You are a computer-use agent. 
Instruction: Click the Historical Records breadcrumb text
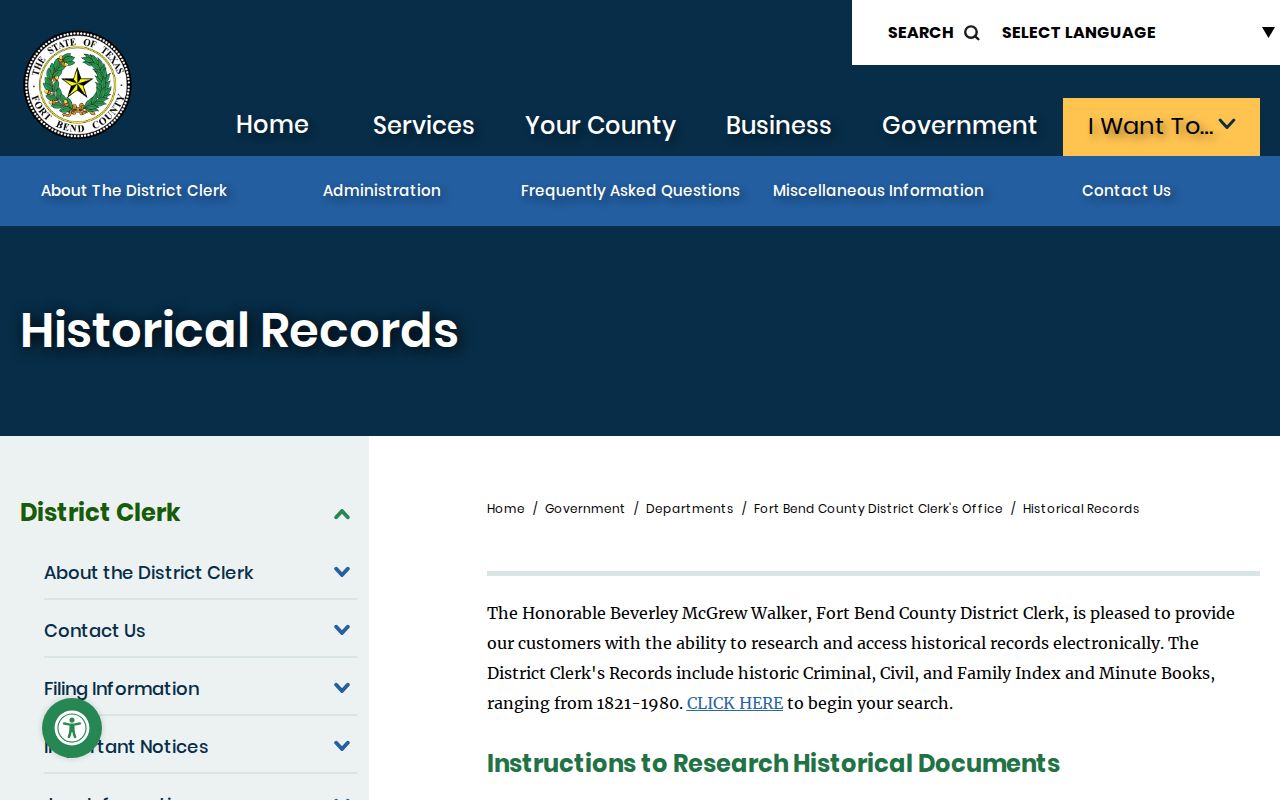click(1081, 509)
